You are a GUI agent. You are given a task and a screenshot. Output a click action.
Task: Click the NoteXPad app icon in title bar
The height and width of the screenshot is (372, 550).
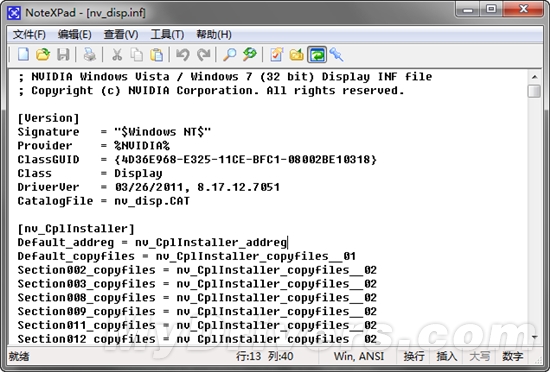tap(14, 13)
